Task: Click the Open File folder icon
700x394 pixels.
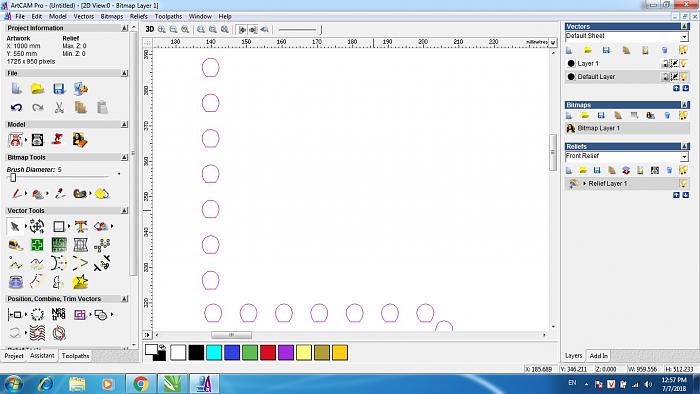Action: 38,88
